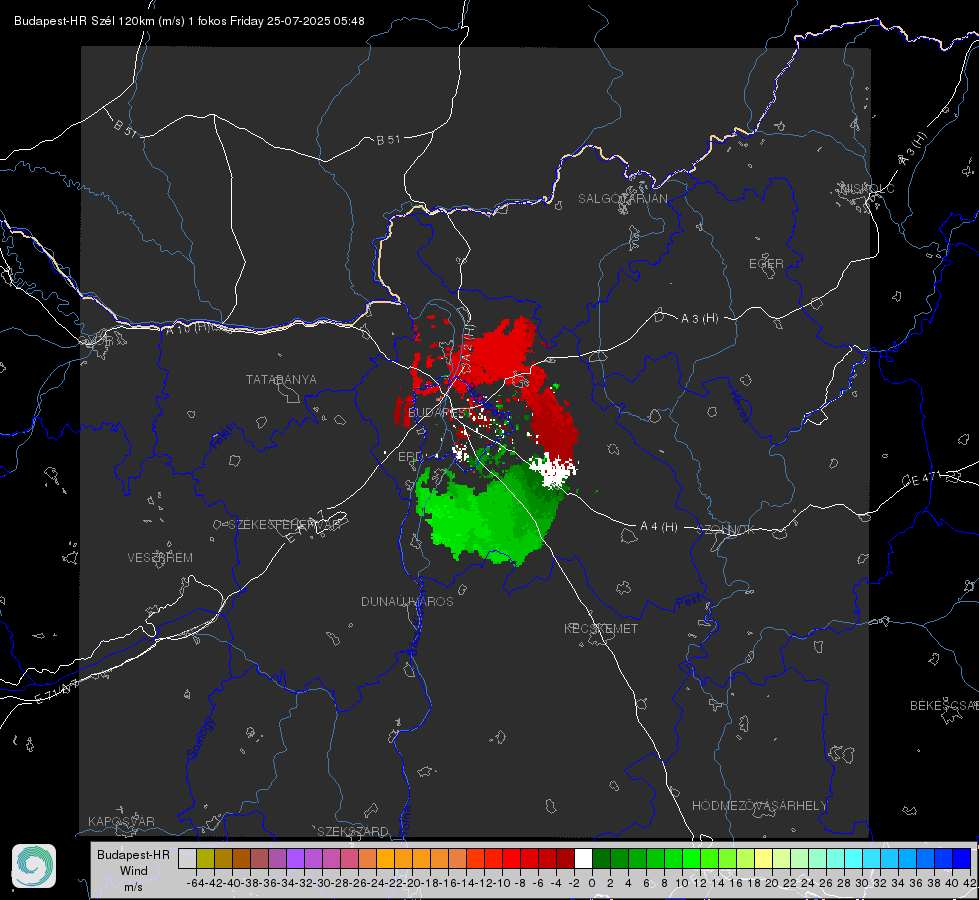
Task: Click the SZOLNOK city label
Action: (727, 530)
